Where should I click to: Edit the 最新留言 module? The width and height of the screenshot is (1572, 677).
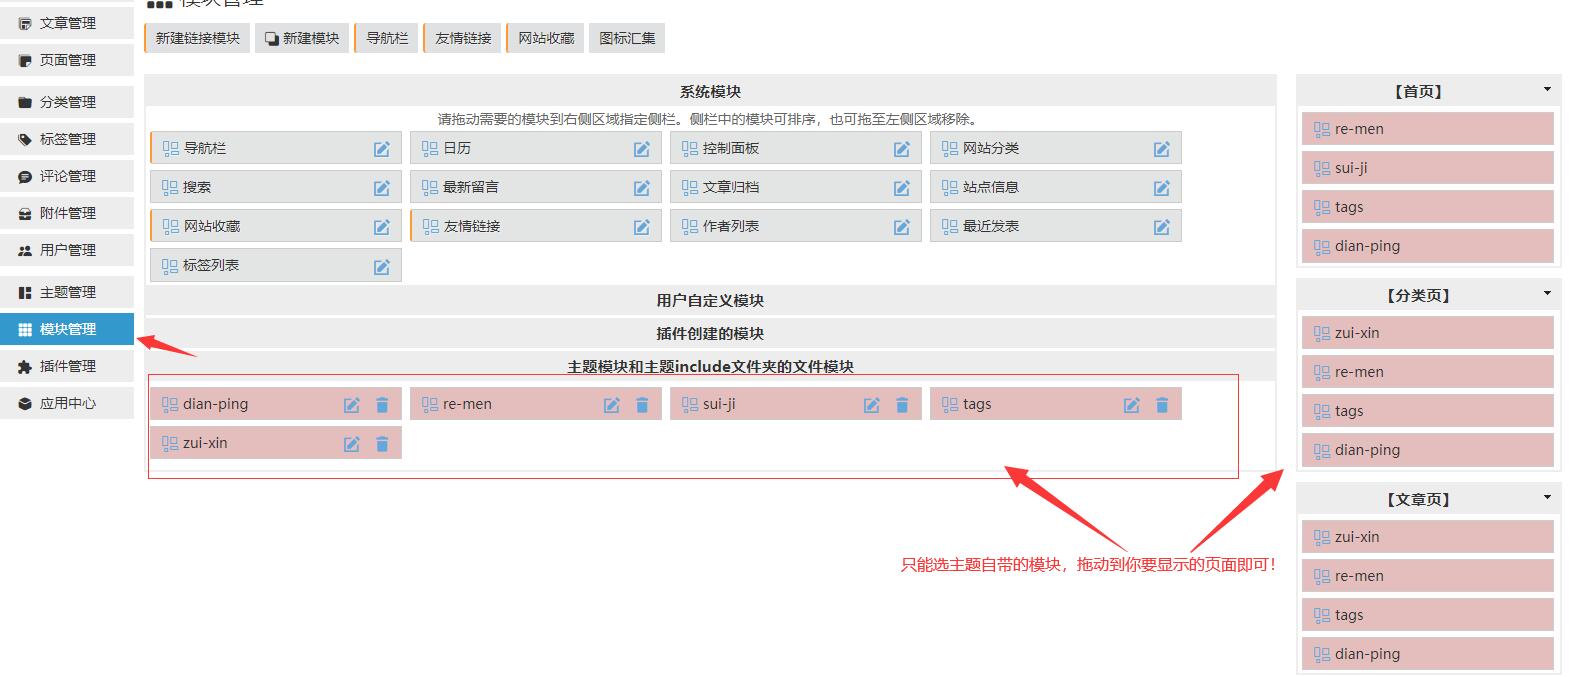click(642, 188)
